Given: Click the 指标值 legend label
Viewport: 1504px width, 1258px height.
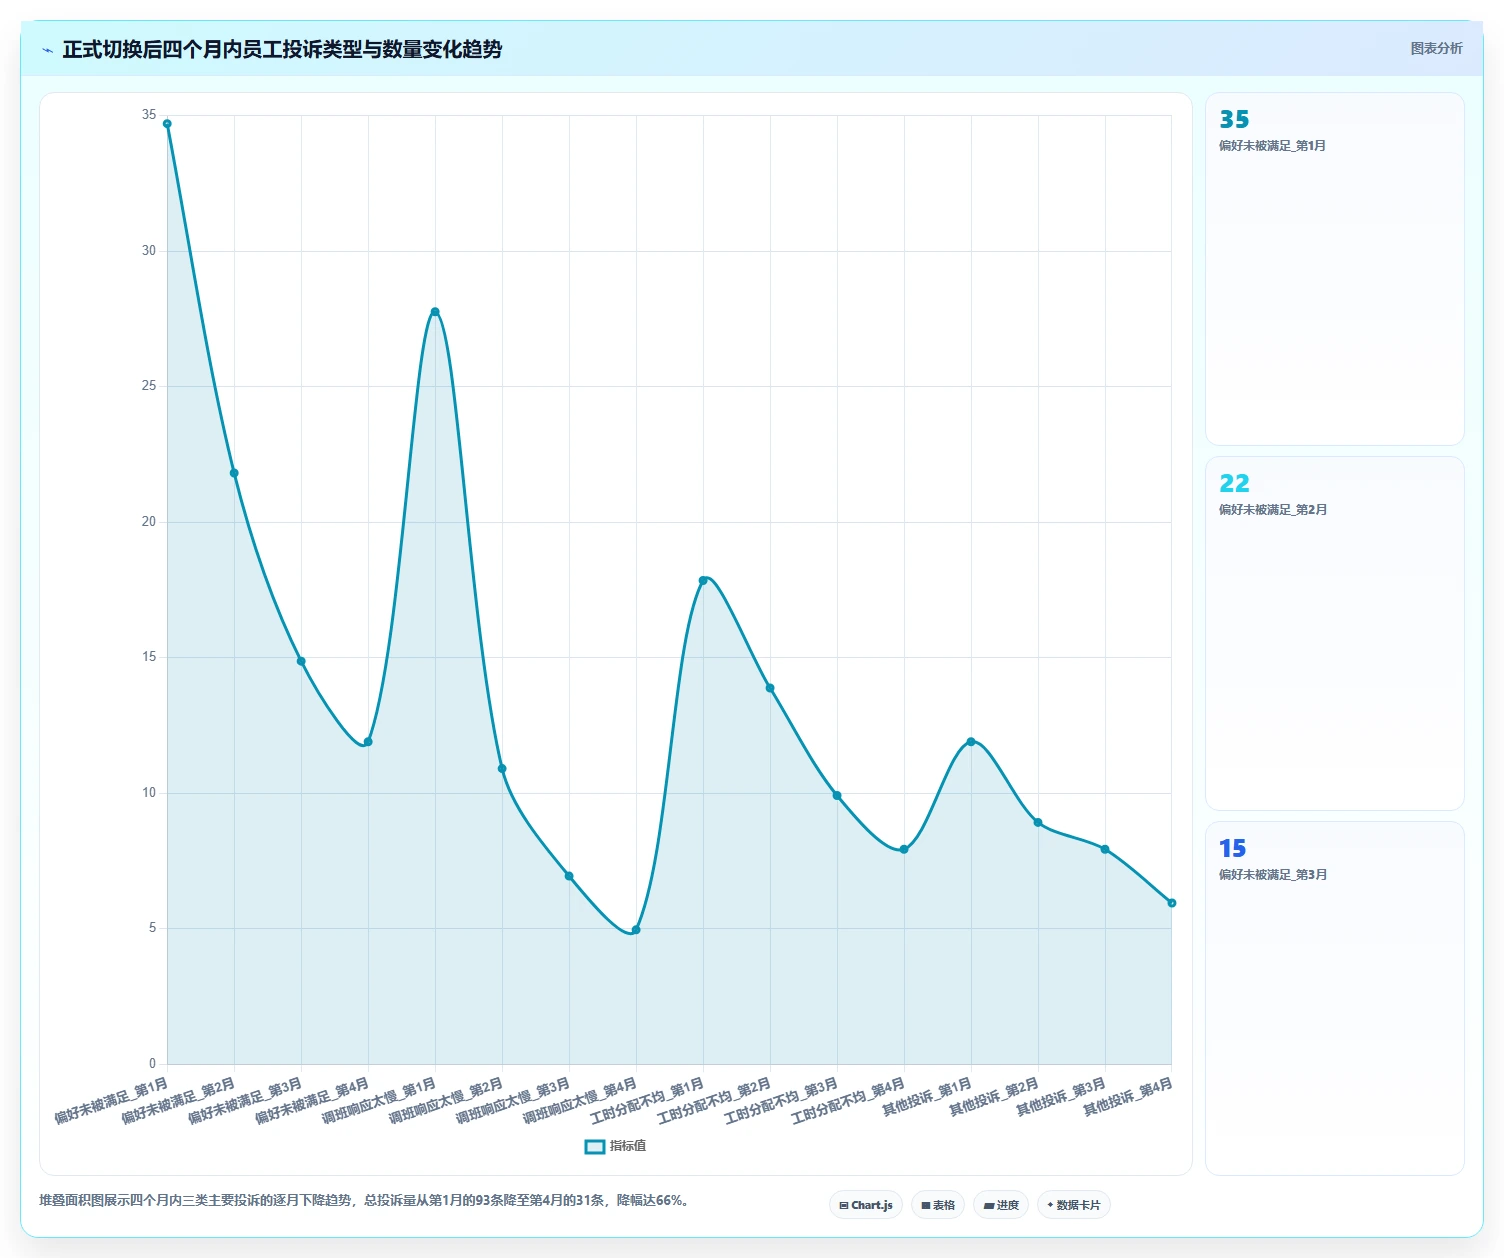Looking at the screenshot, I should [x=628, y=1146].
